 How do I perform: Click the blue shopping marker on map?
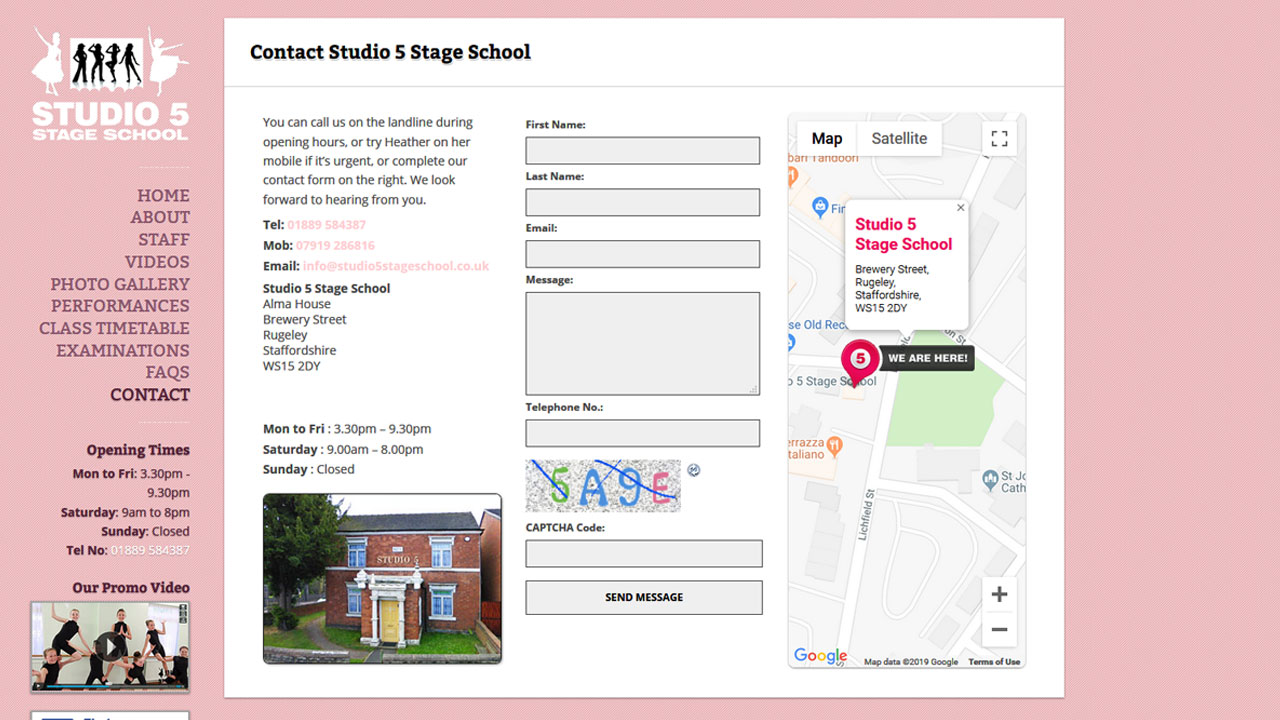(820, 207)
